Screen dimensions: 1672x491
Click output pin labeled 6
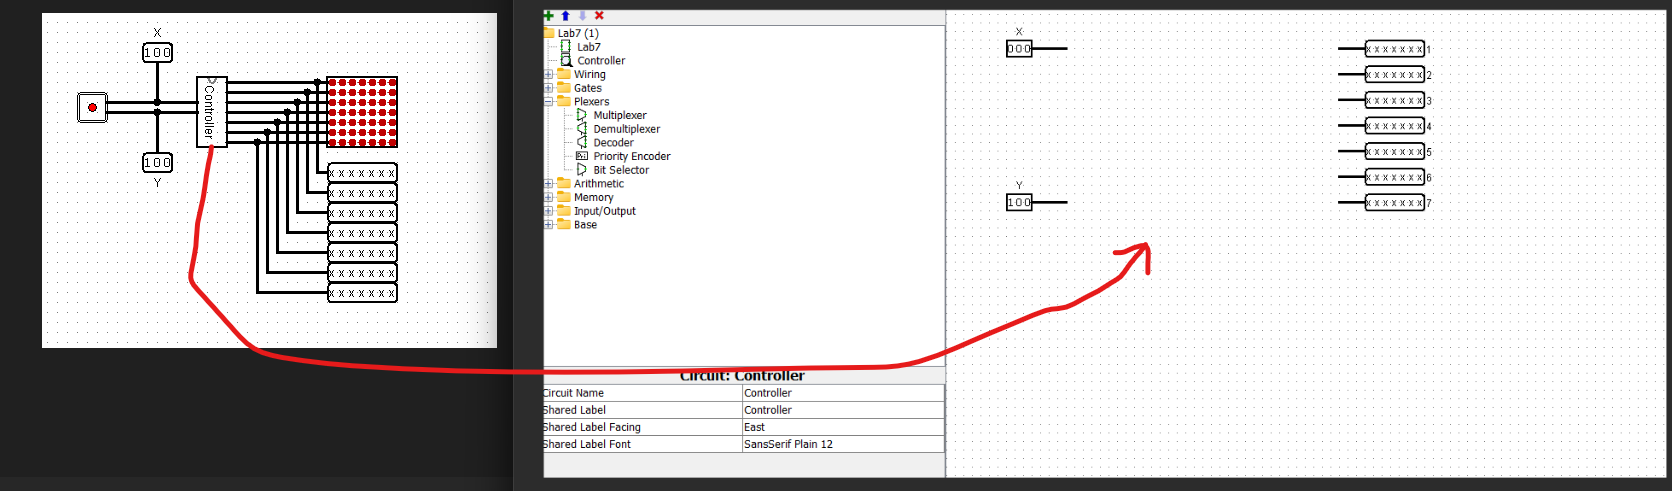click(1395, 177)
